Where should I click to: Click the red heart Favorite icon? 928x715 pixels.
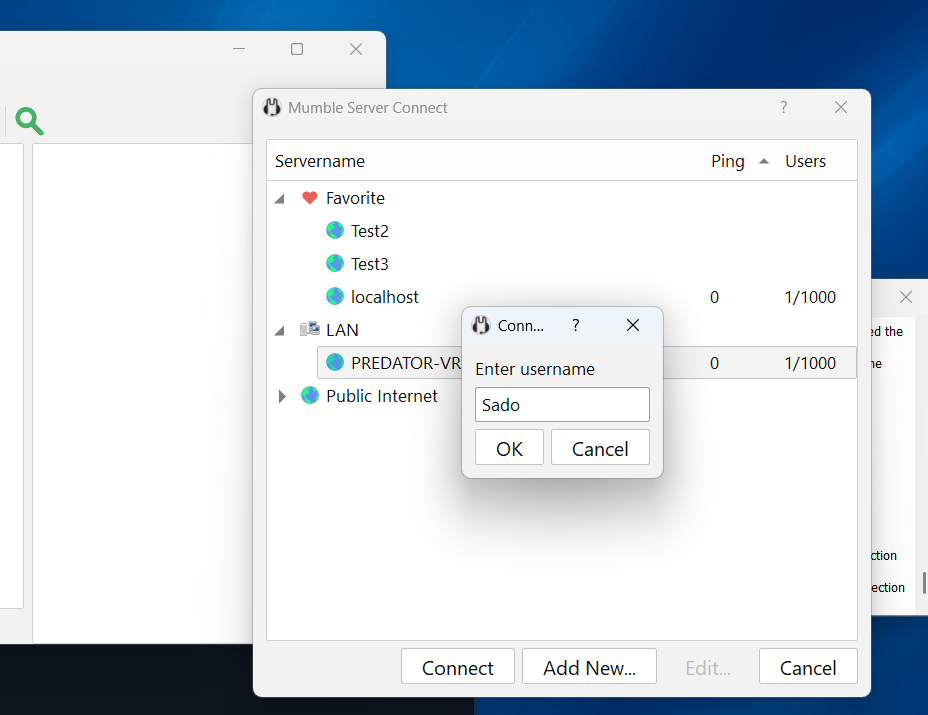pyautogui.click(x=309, y=198)
